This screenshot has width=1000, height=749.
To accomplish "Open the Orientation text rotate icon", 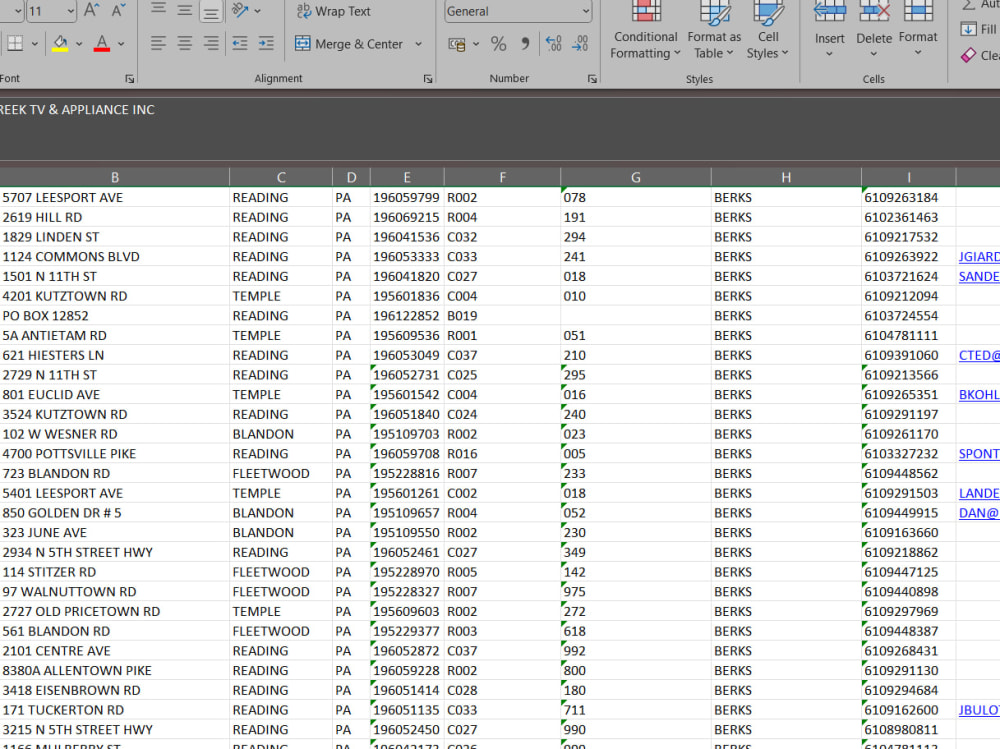I will 240,10.
